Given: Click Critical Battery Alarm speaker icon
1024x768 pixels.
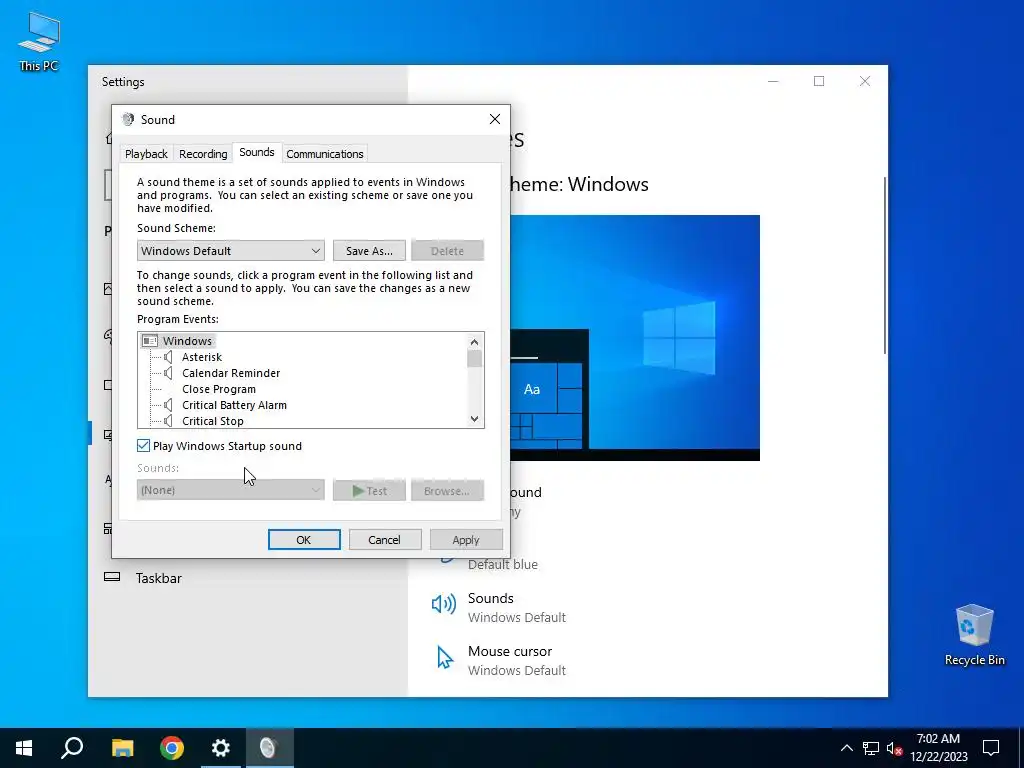Looking at the screenshot, I should (x=168, y=405).
